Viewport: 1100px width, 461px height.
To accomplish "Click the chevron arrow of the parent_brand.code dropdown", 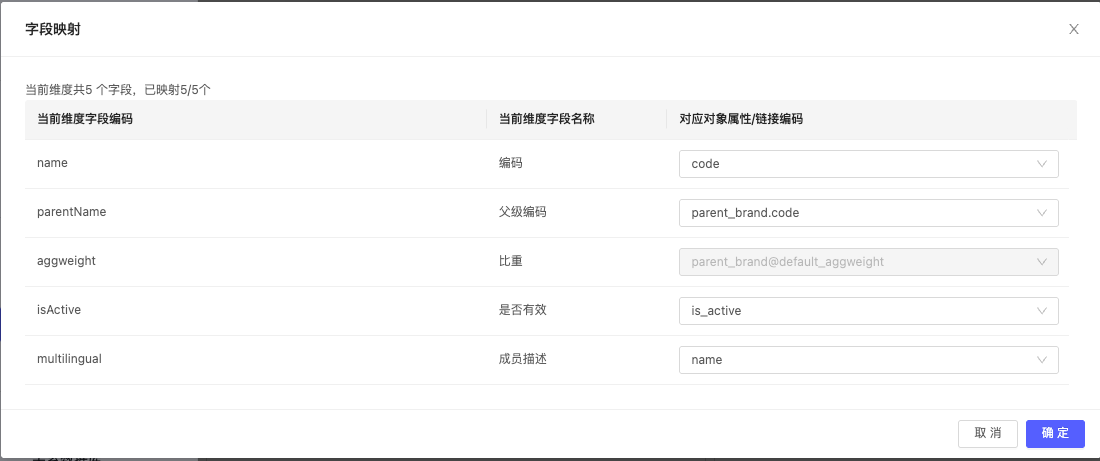I will point(1042,213).
